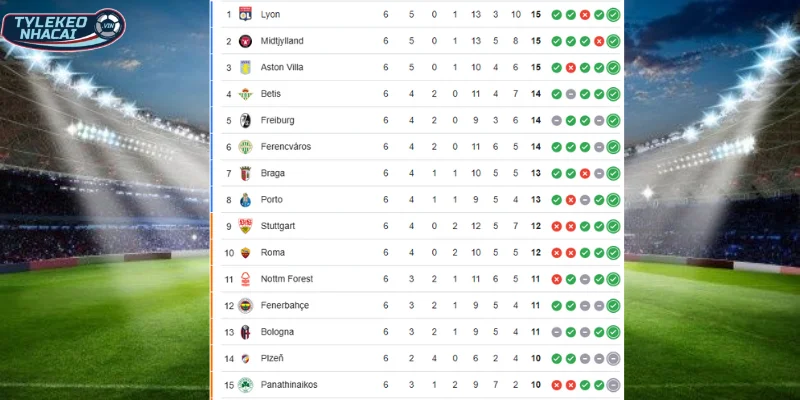Click the Braga club crest

(x=244, y=173)
